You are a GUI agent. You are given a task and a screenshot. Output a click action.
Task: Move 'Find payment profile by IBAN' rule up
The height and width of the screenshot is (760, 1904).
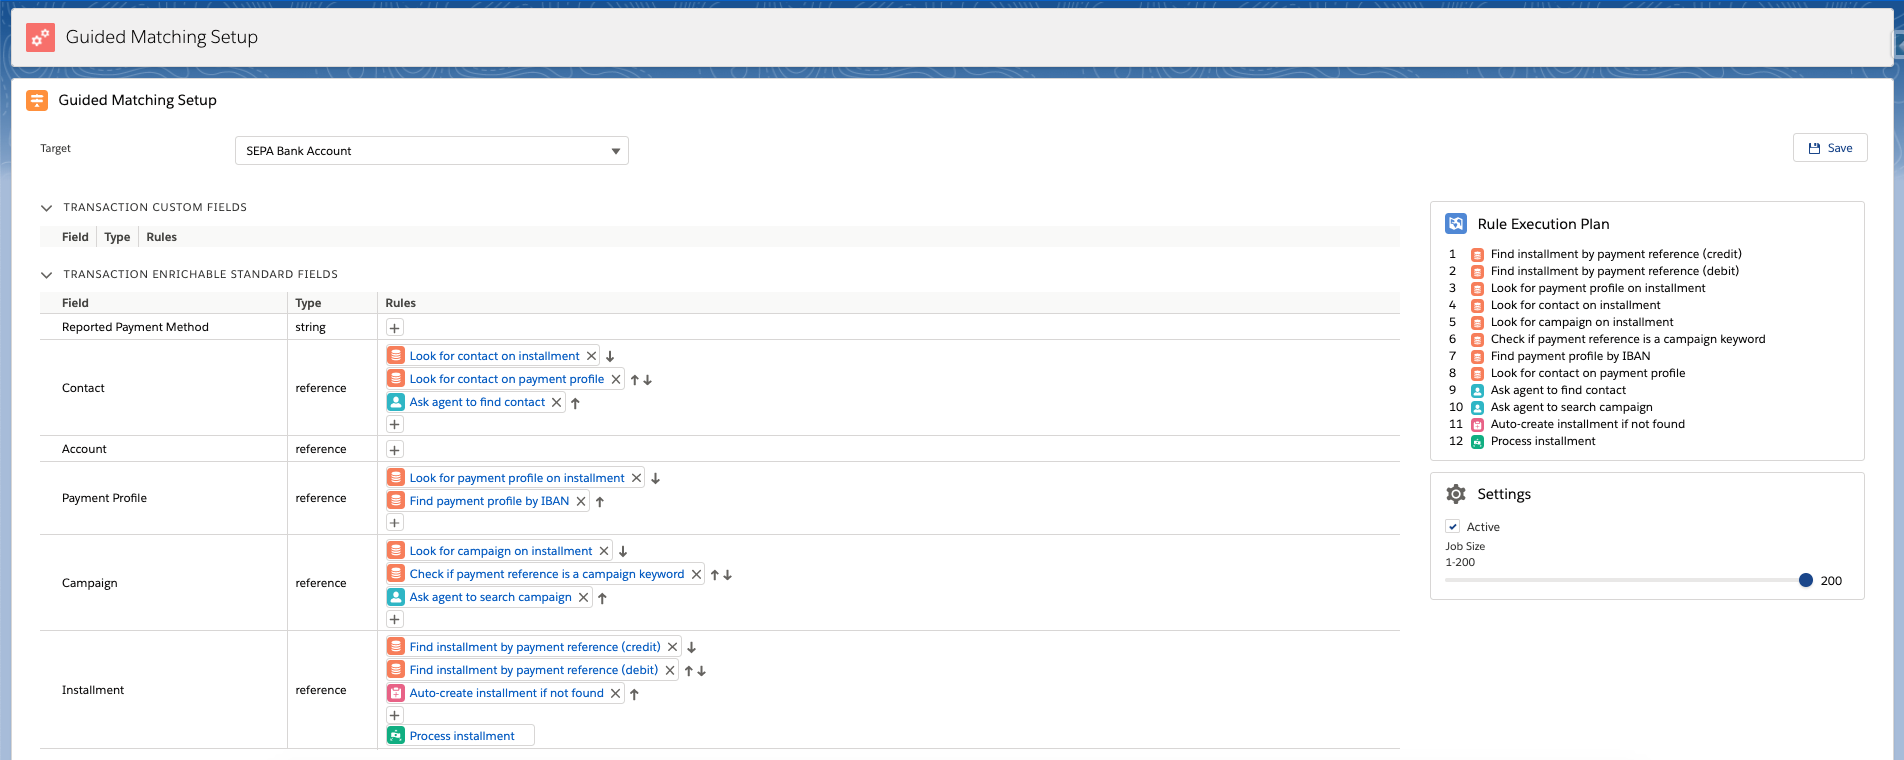coord(600,502)
